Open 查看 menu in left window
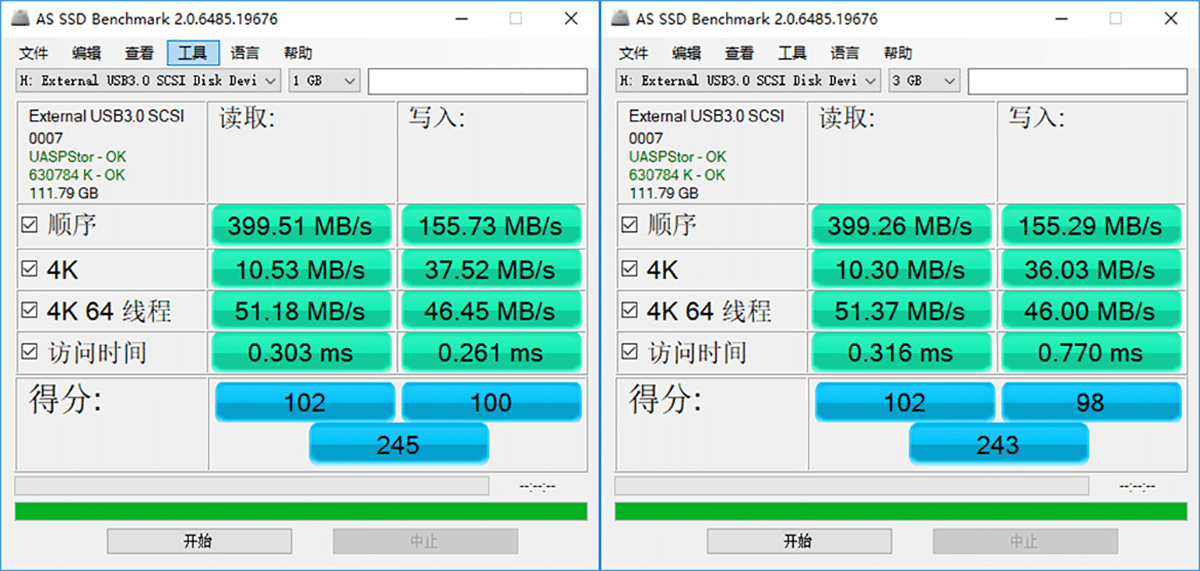Viewport: 1200px width, 571px height. (x=139, y=53)
